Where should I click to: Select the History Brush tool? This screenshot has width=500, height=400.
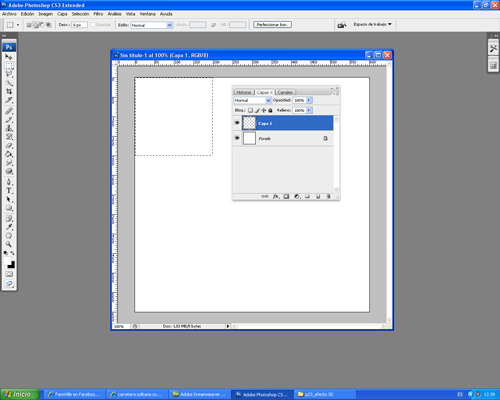9,137
